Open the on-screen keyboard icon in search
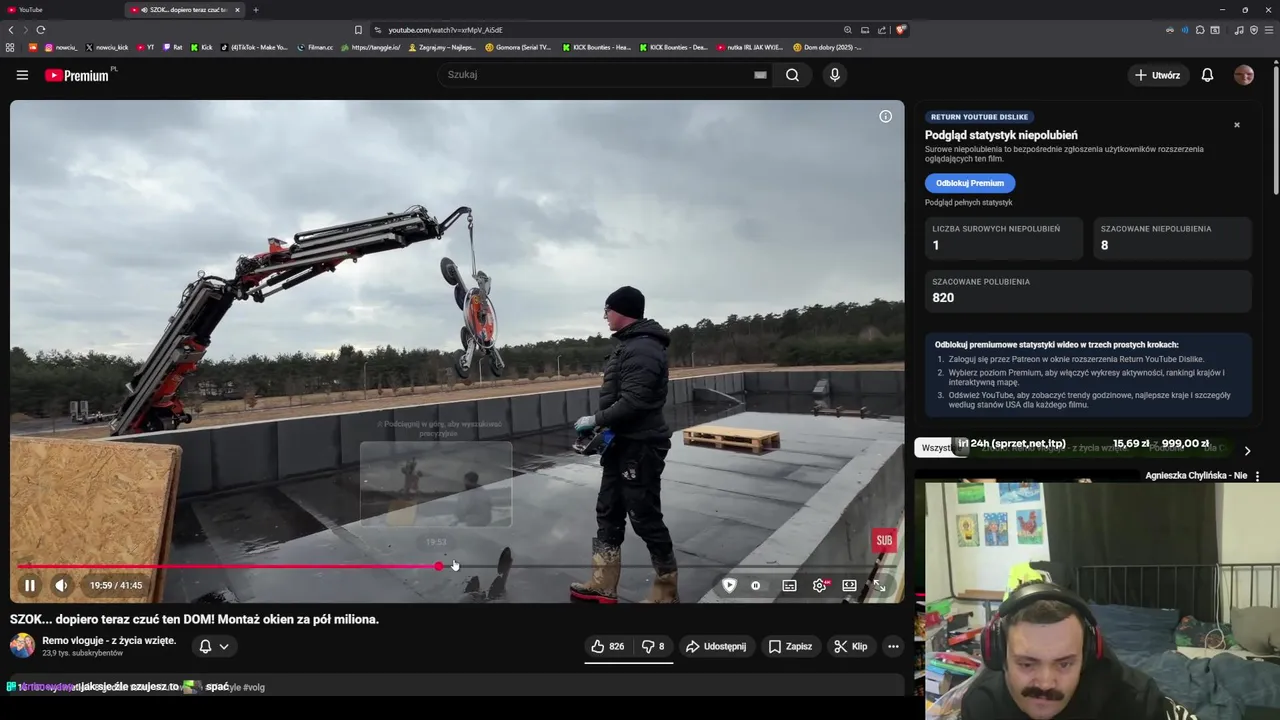This screenshot has height=720, width=1280. [760, 75]
